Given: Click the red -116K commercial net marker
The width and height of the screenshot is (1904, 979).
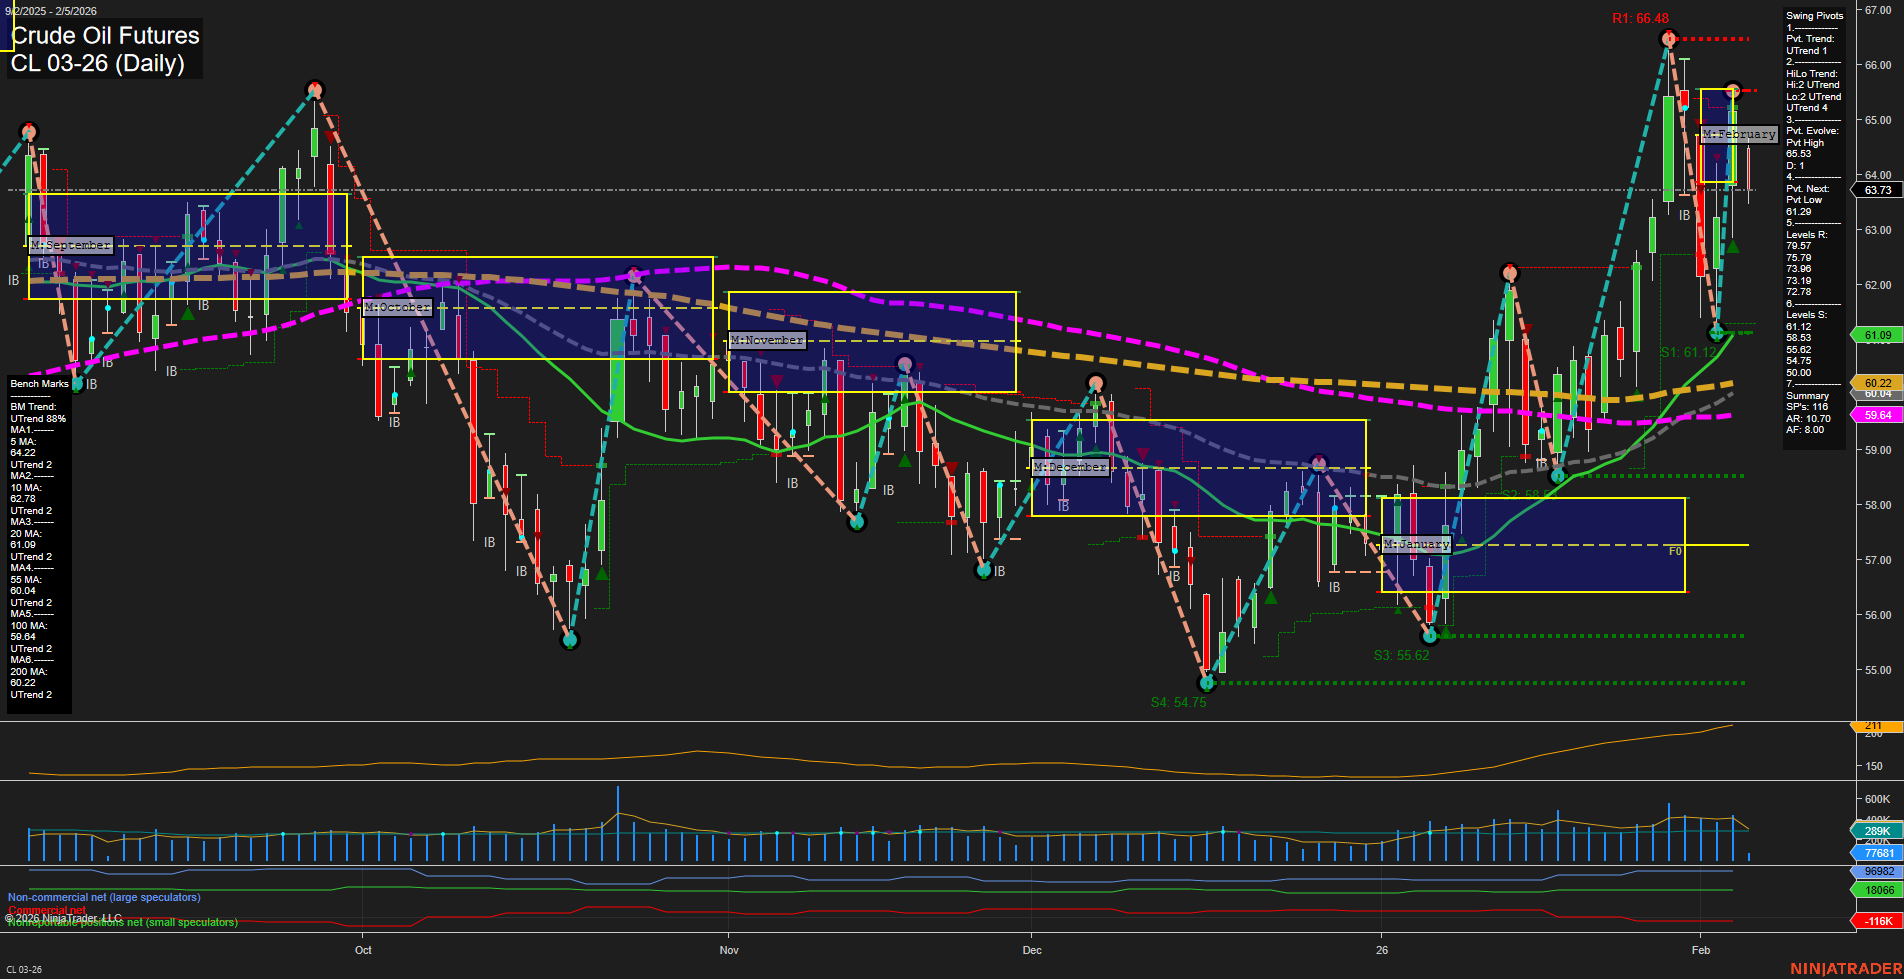Looking at the screenshot, I should [1879, 921].
